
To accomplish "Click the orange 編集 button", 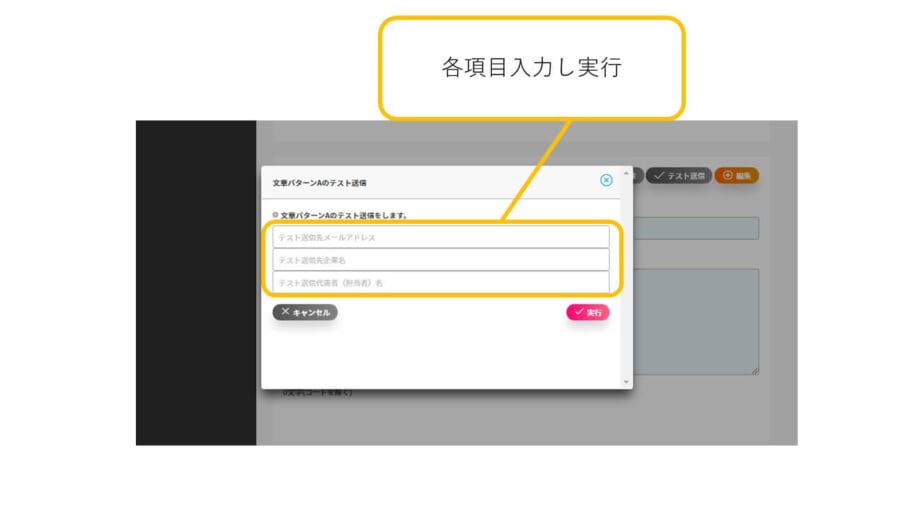I will pos(737,175).
